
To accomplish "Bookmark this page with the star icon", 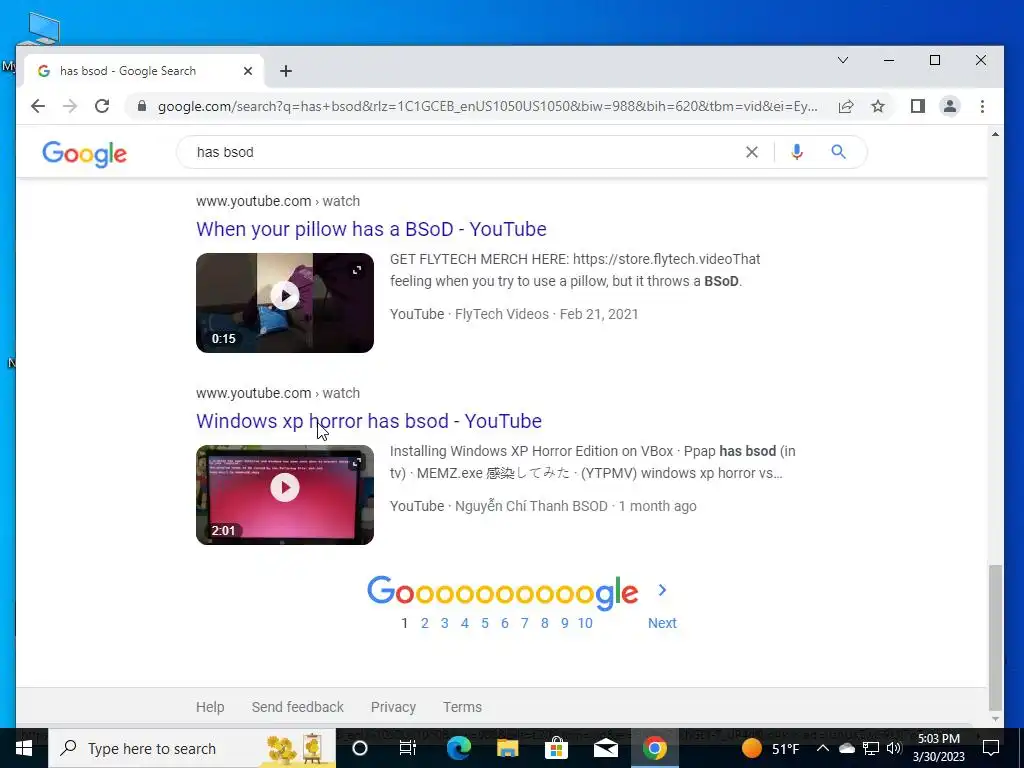I will 878,106.
